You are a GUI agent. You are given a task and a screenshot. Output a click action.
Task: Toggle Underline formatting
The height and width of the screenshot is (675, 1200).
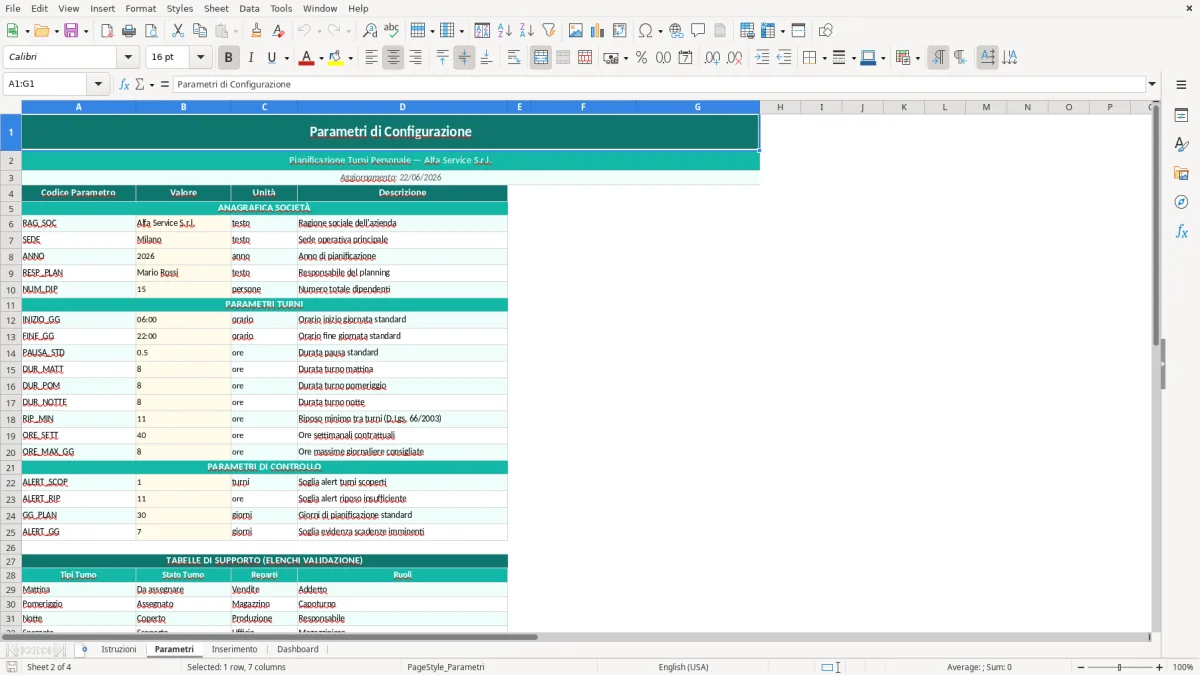tap(271, 58)
